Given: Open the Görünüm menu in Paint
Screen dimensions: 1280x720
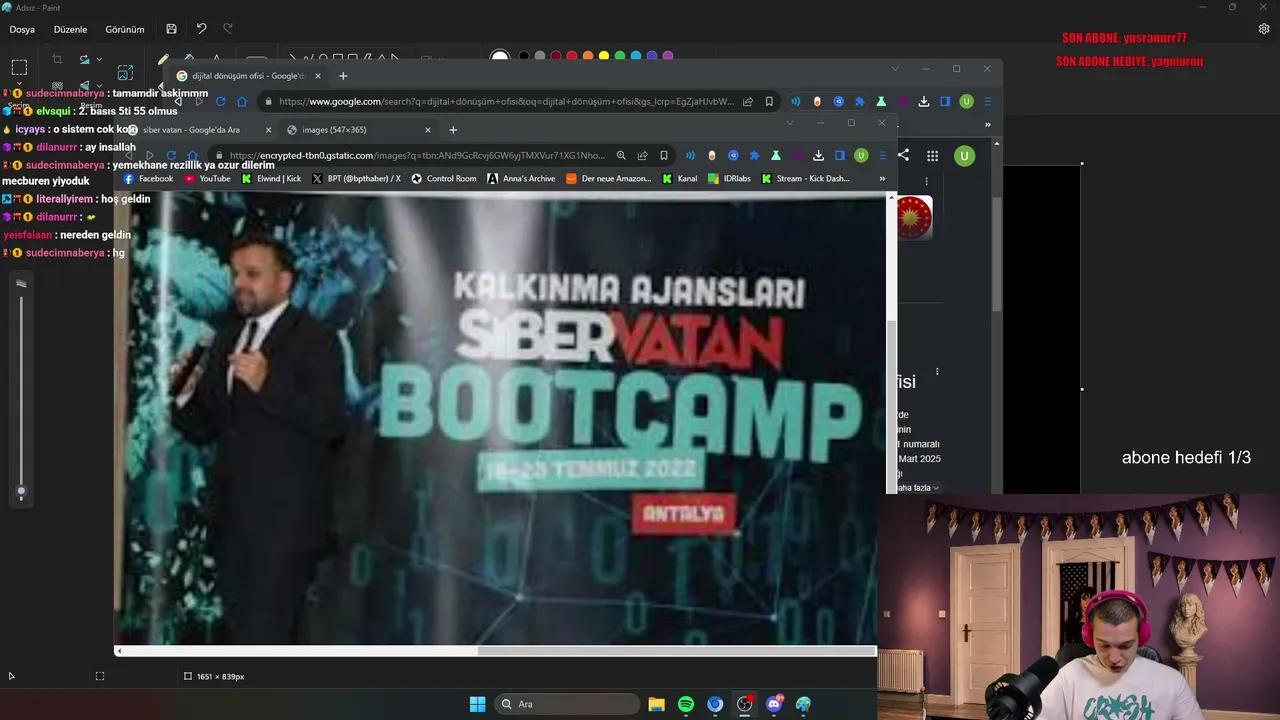Looking at the screenshot, I should pyautogui.click(x=125, y=30).
